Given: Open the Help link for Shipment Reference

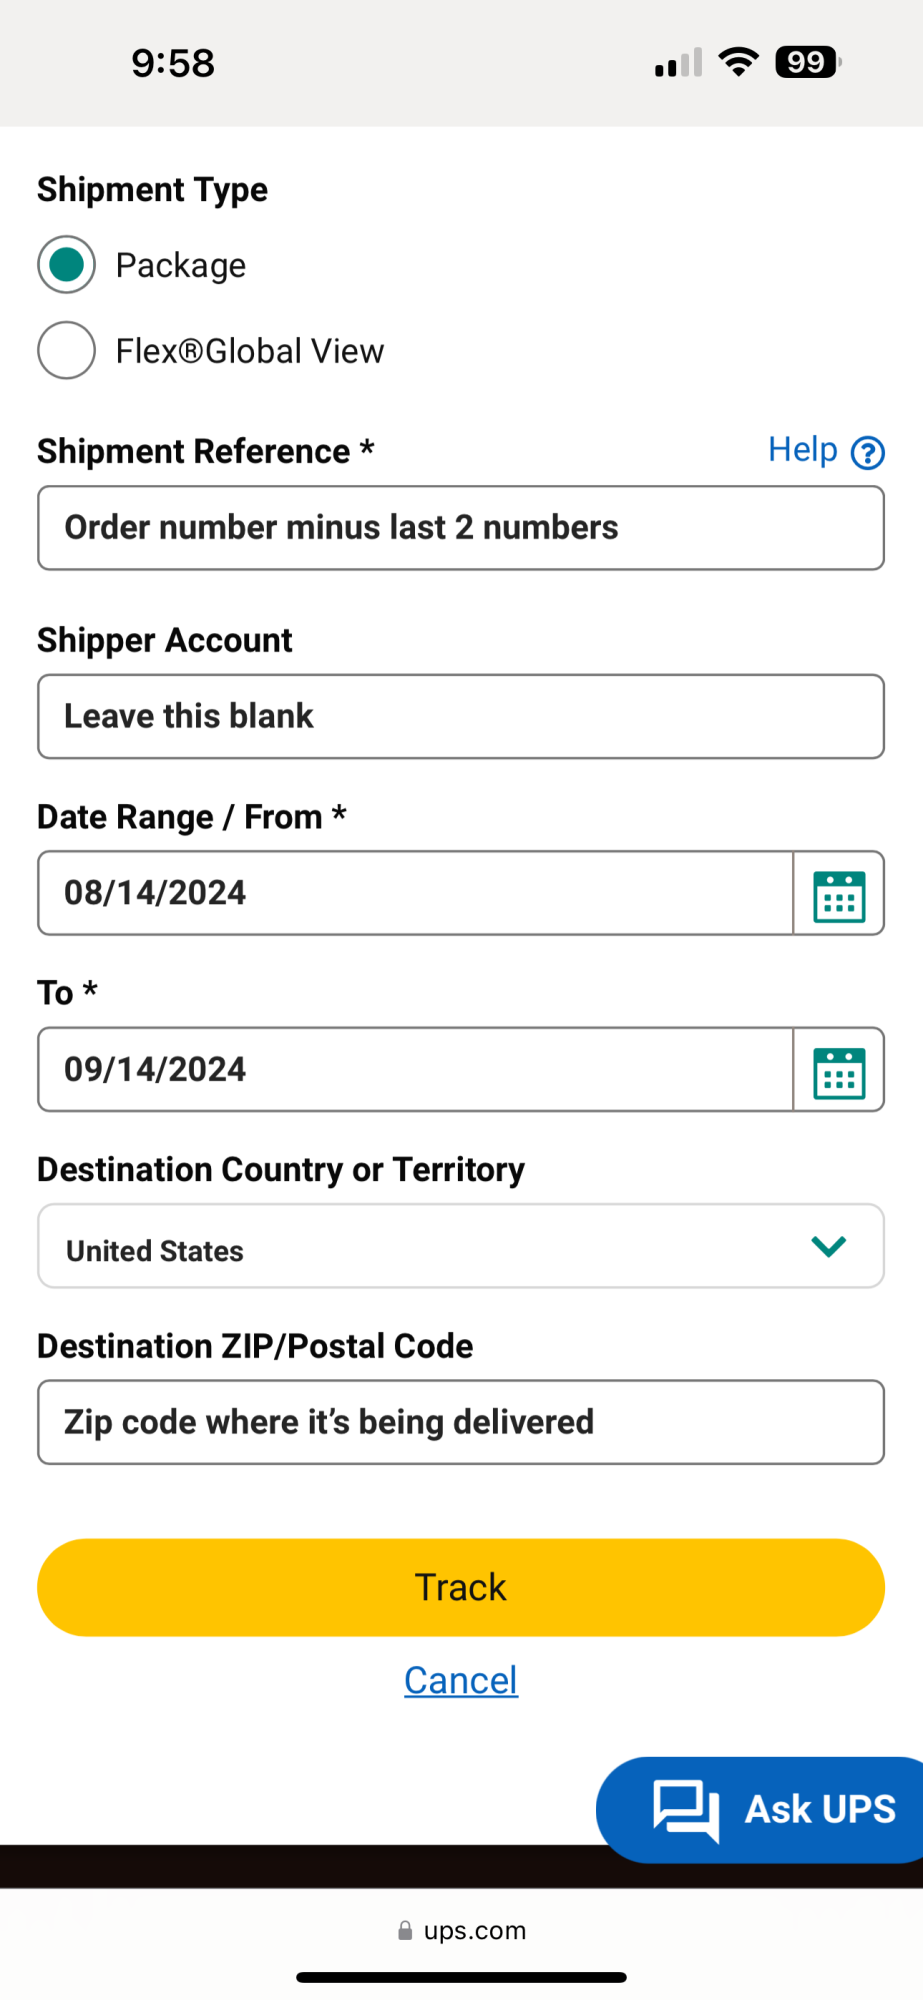Looking at the screenshot, I should 802,450.
